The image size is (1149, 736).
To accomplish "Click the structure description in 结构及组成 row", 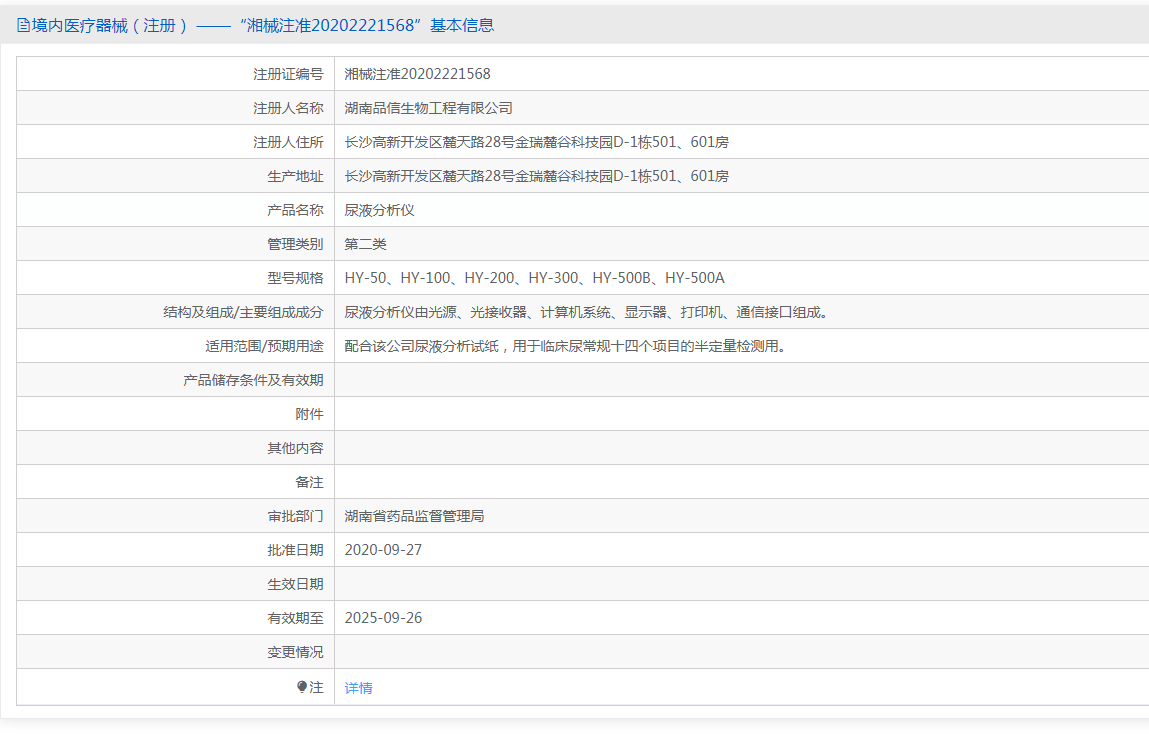I will click(x=586, y=312).
